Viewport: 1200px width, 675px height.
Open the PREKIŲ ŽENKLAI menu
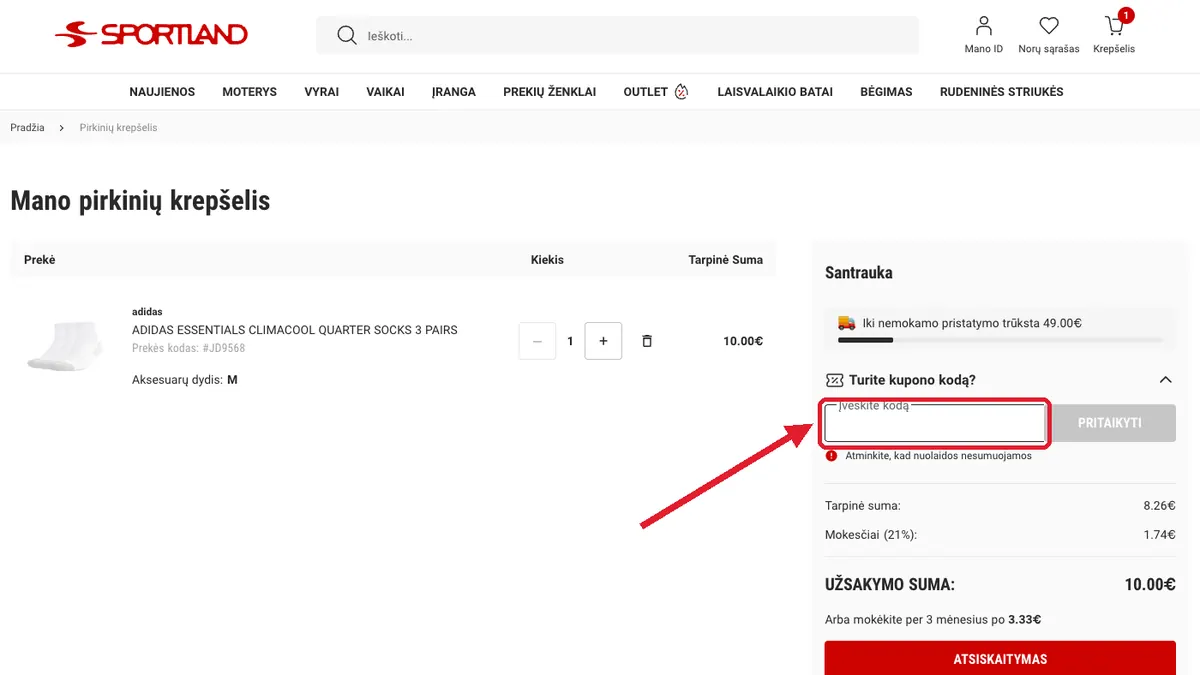tap(549, 92)
